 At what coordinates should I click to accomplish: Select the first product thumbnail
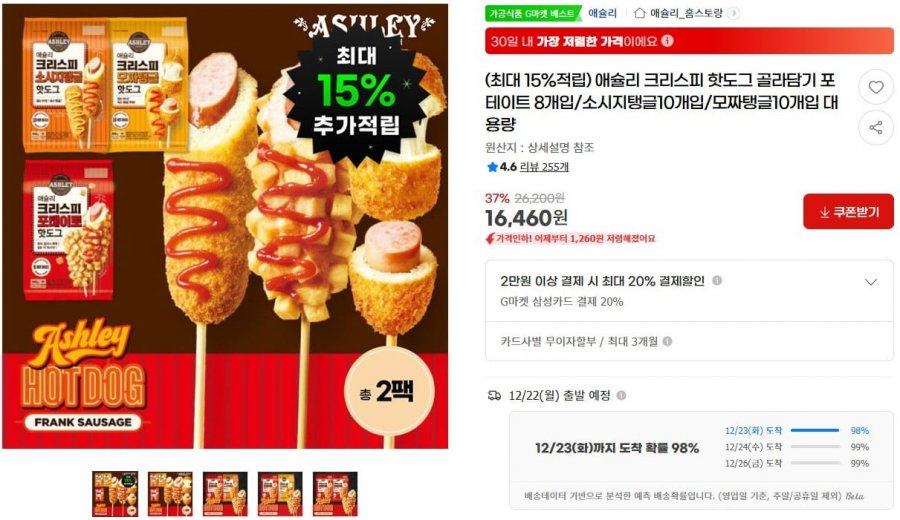point(115,494)
